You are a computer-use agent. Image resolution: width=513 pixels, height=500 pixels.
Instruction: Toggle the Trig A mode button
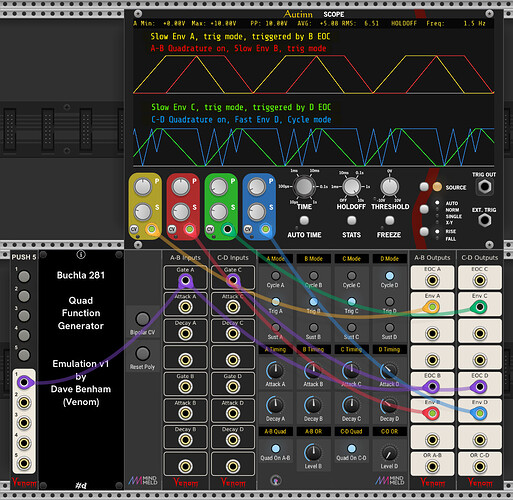pyautogui.click(x=275, y=302)
